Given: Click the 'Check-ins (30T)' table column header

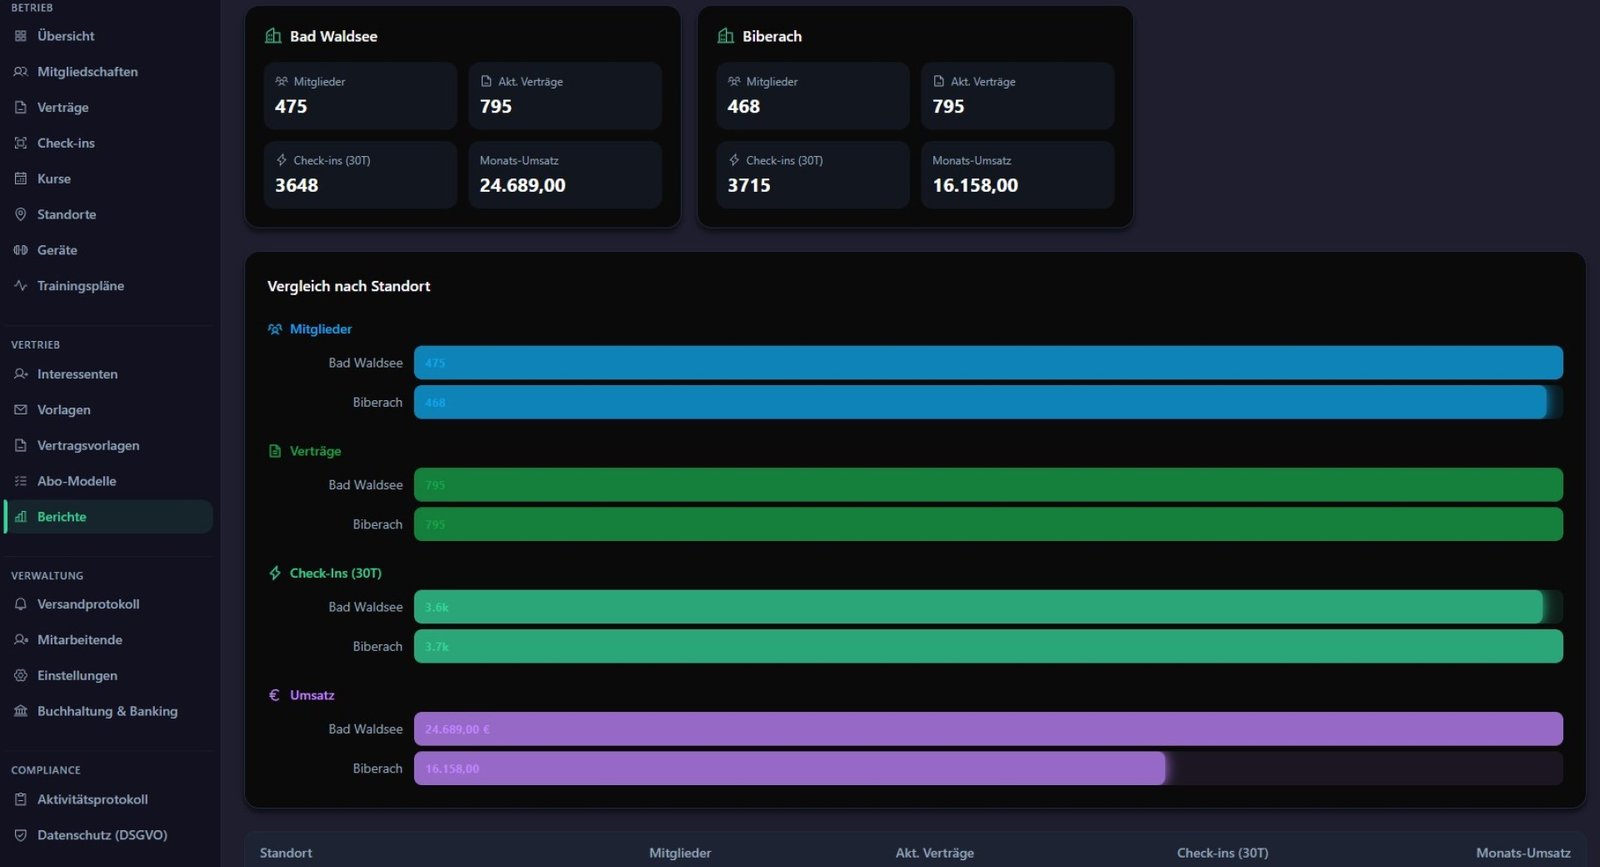Looking at the screenshot, I should 1222,853.
